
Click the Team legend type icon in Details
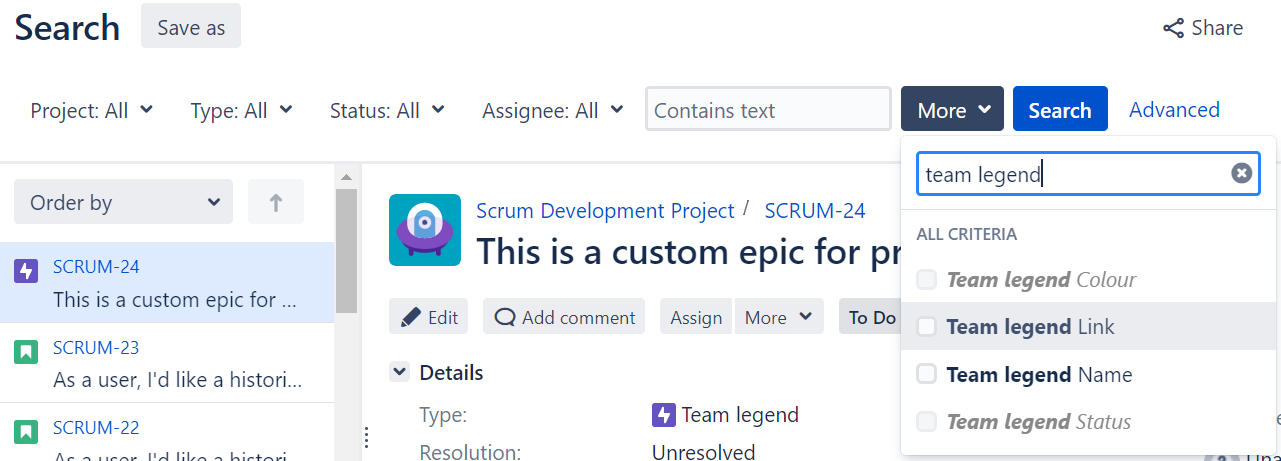tap(664, 414)
